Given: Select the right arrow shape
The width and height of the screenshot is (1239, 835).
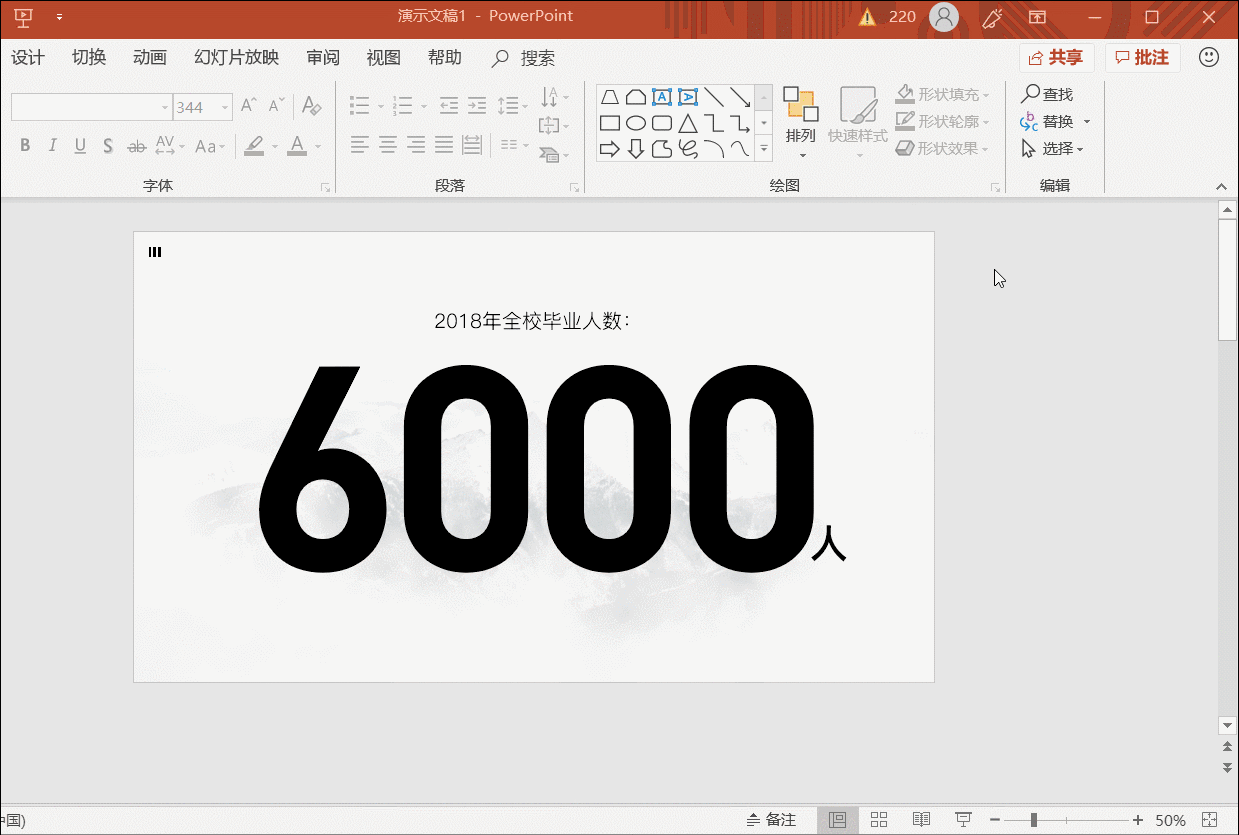Looking at the screenshot, I should pos(609,150).
